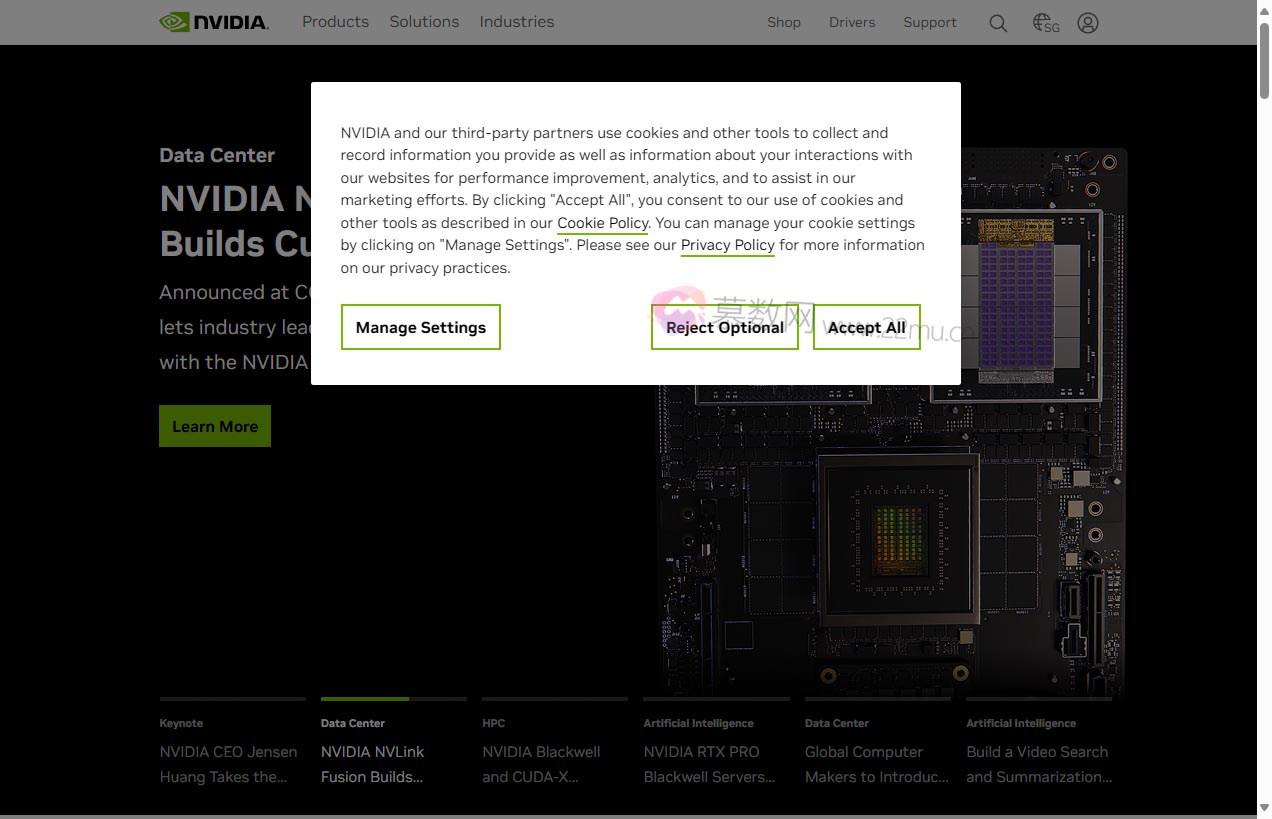Open the Cookie Policy link
This screenshot has width=1272, height=819.
(x=602, y=223)
